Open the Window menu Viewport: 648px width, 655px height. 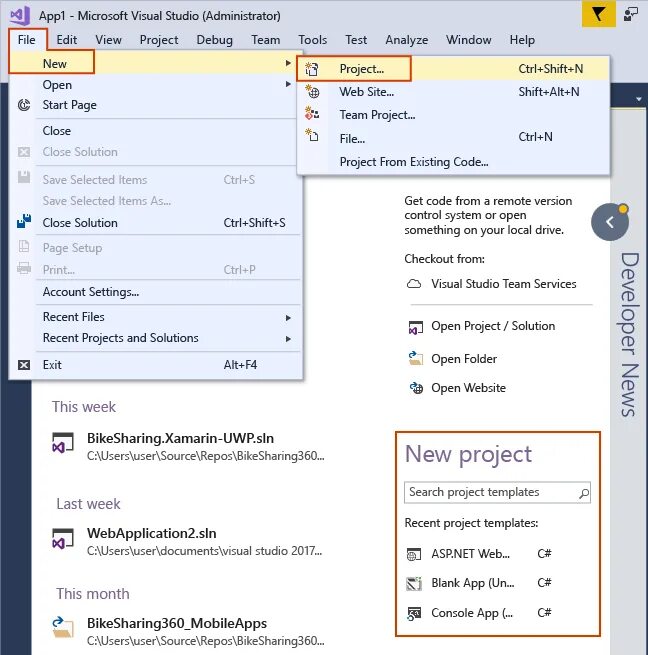click(x=469, y=40)
